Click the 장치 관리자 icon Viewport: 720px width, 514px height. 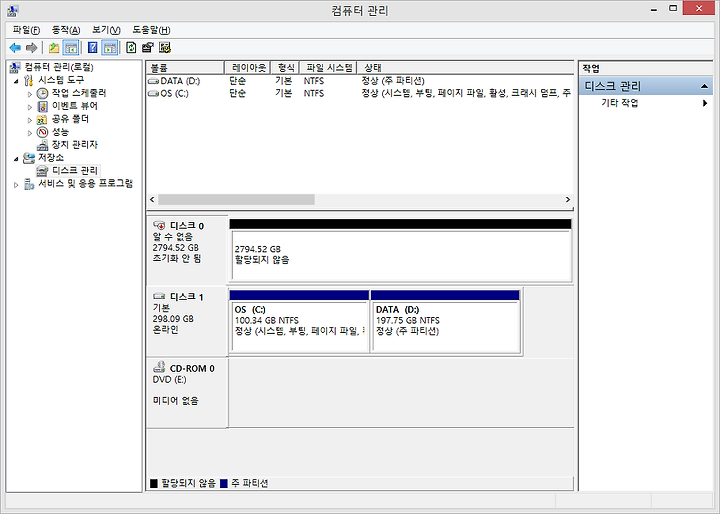pos(42,145)
